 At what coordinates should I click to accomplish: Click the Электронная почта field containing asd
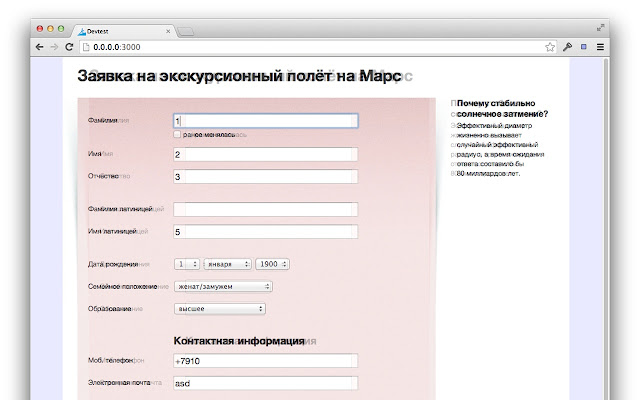(x=265, y=383)
